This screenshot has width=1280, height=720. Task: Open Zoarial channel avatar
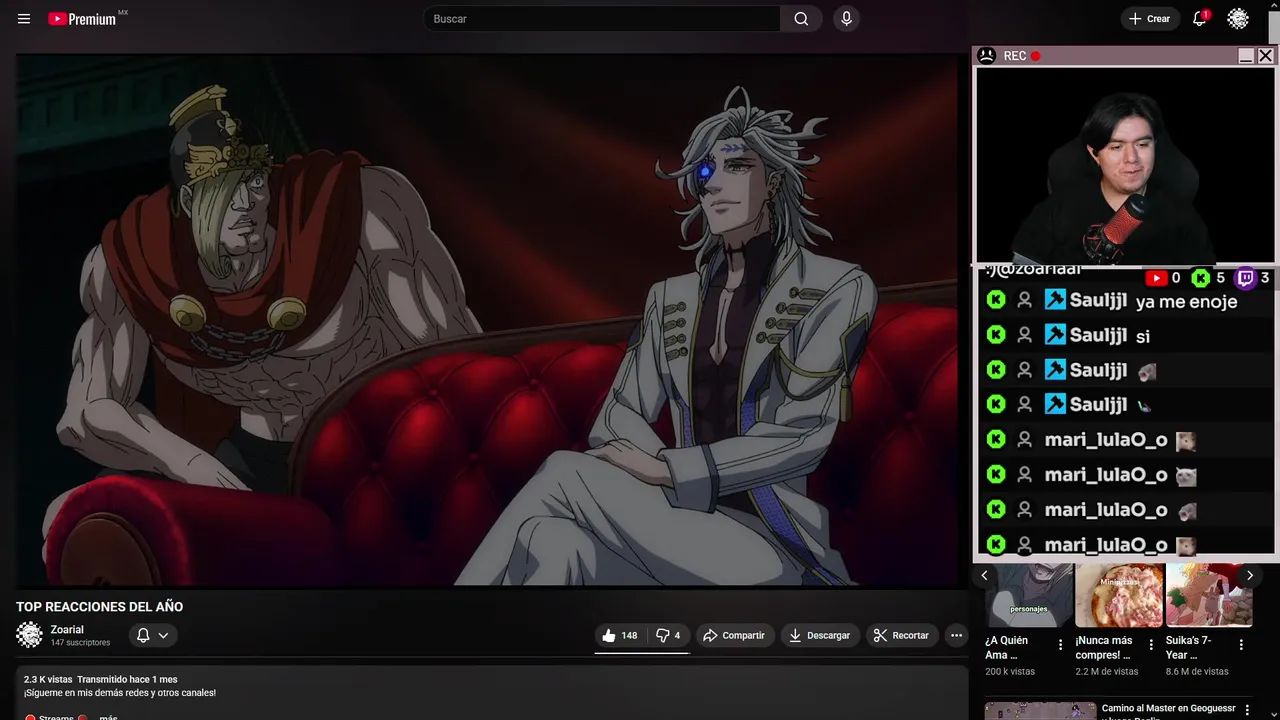(x=29, y=635)
